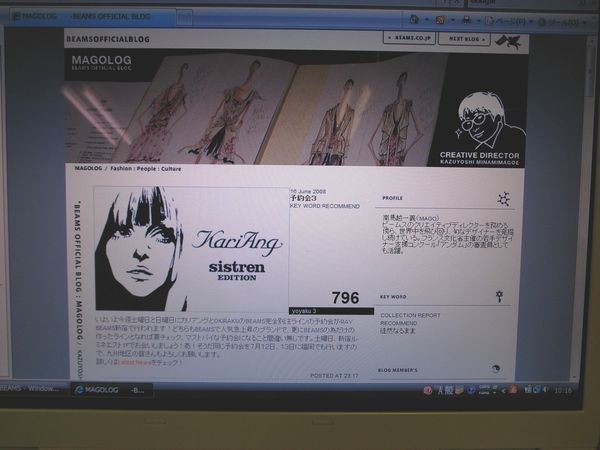Open the post title 予約会3
Viewport: 600px width, 450px height.
click(x=303, y=198)
